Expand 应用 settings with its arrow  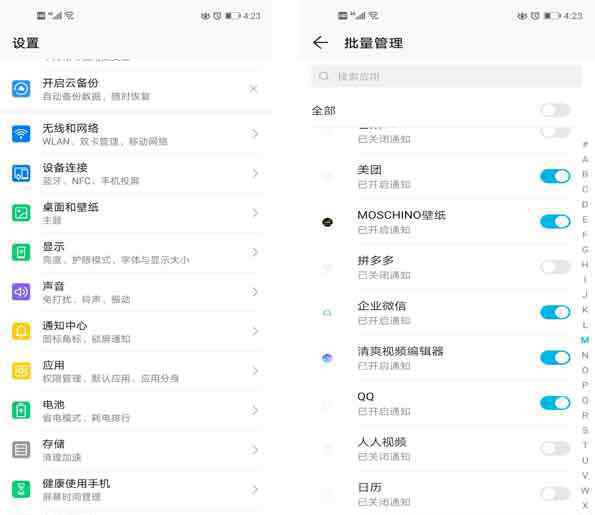[x=255, y=371]
